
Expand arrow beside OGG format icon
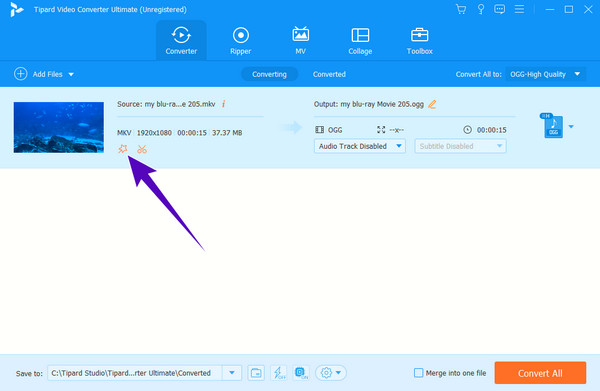[x=571, y=127]
